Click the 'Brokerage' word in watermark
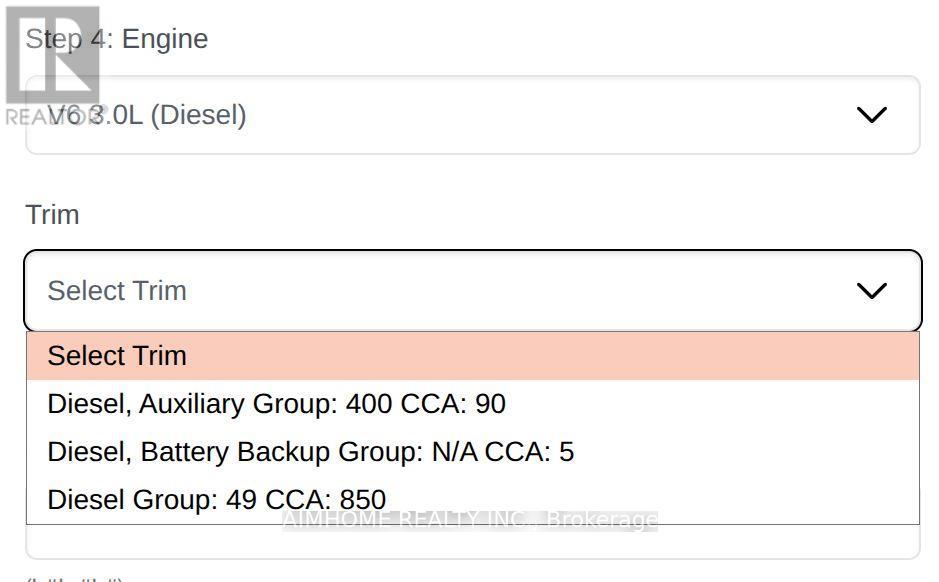 (x=602, y=520)
